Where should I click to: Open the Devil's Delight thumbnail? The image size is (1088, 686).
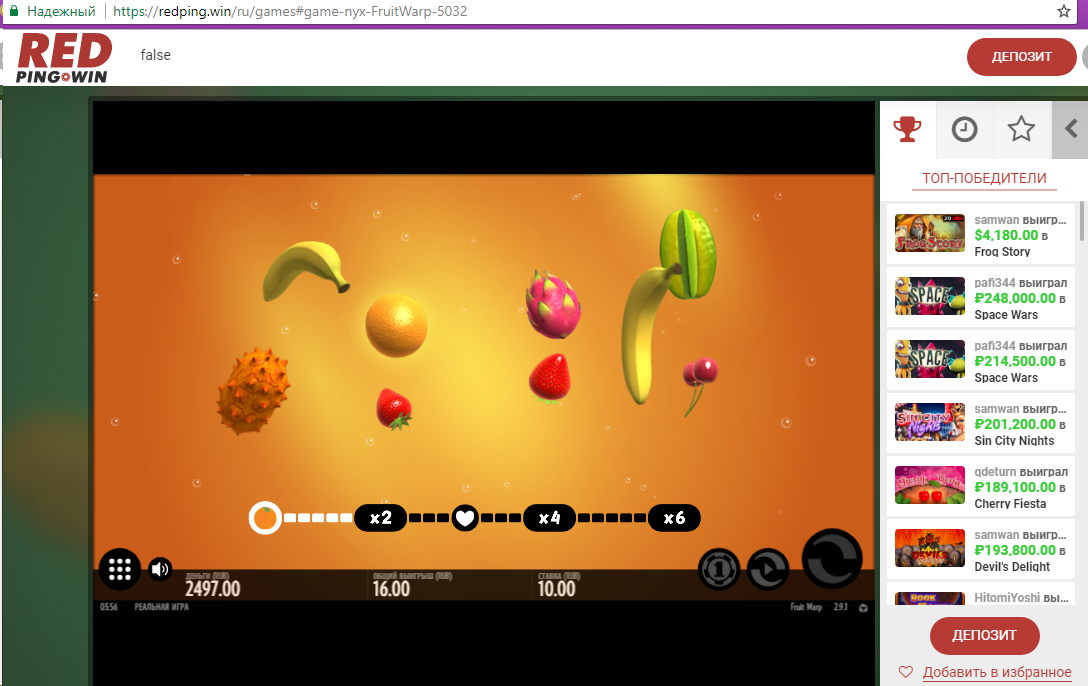point(930,548)
